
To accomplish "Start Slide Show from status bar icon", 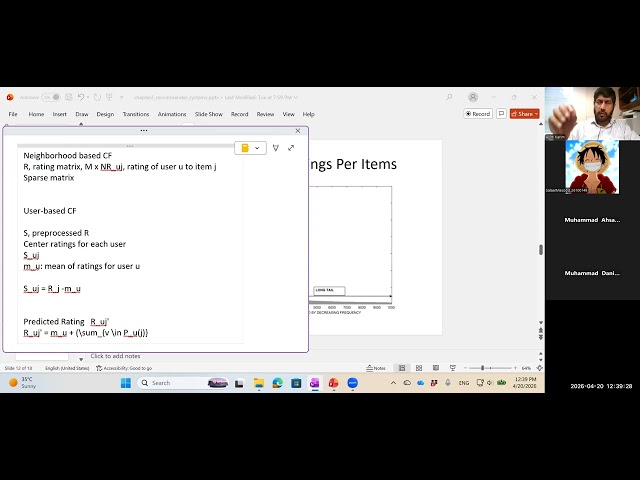I will click(452, 368).
